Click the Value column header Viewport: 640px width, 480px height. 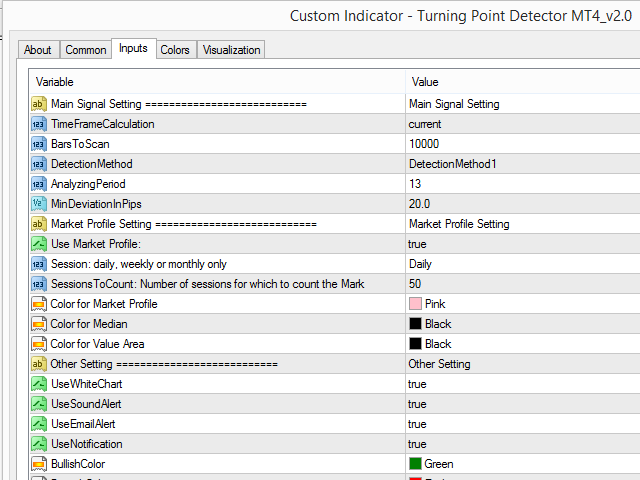(523, 82)
